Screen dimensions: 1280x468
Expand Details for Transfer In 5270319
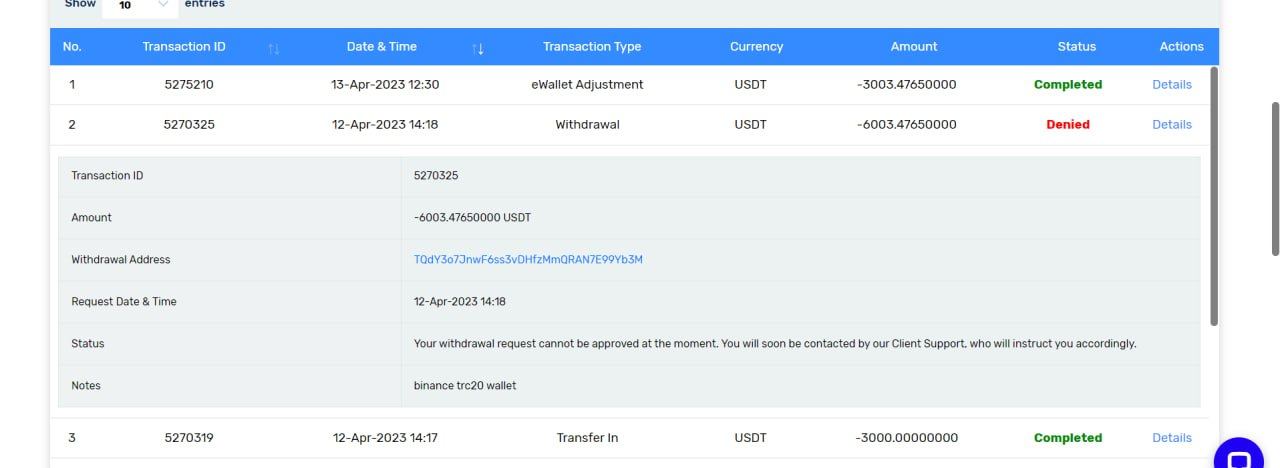[x=1171, y=438]
